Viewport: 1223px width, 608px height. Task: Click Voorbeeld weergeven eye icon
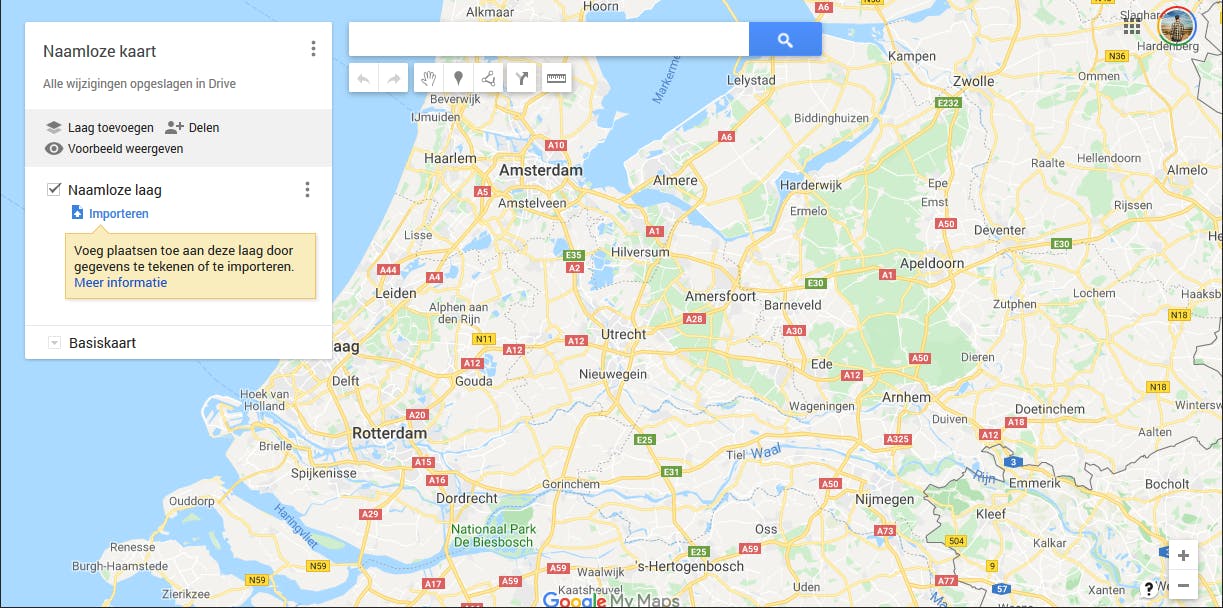coord(54,149)
